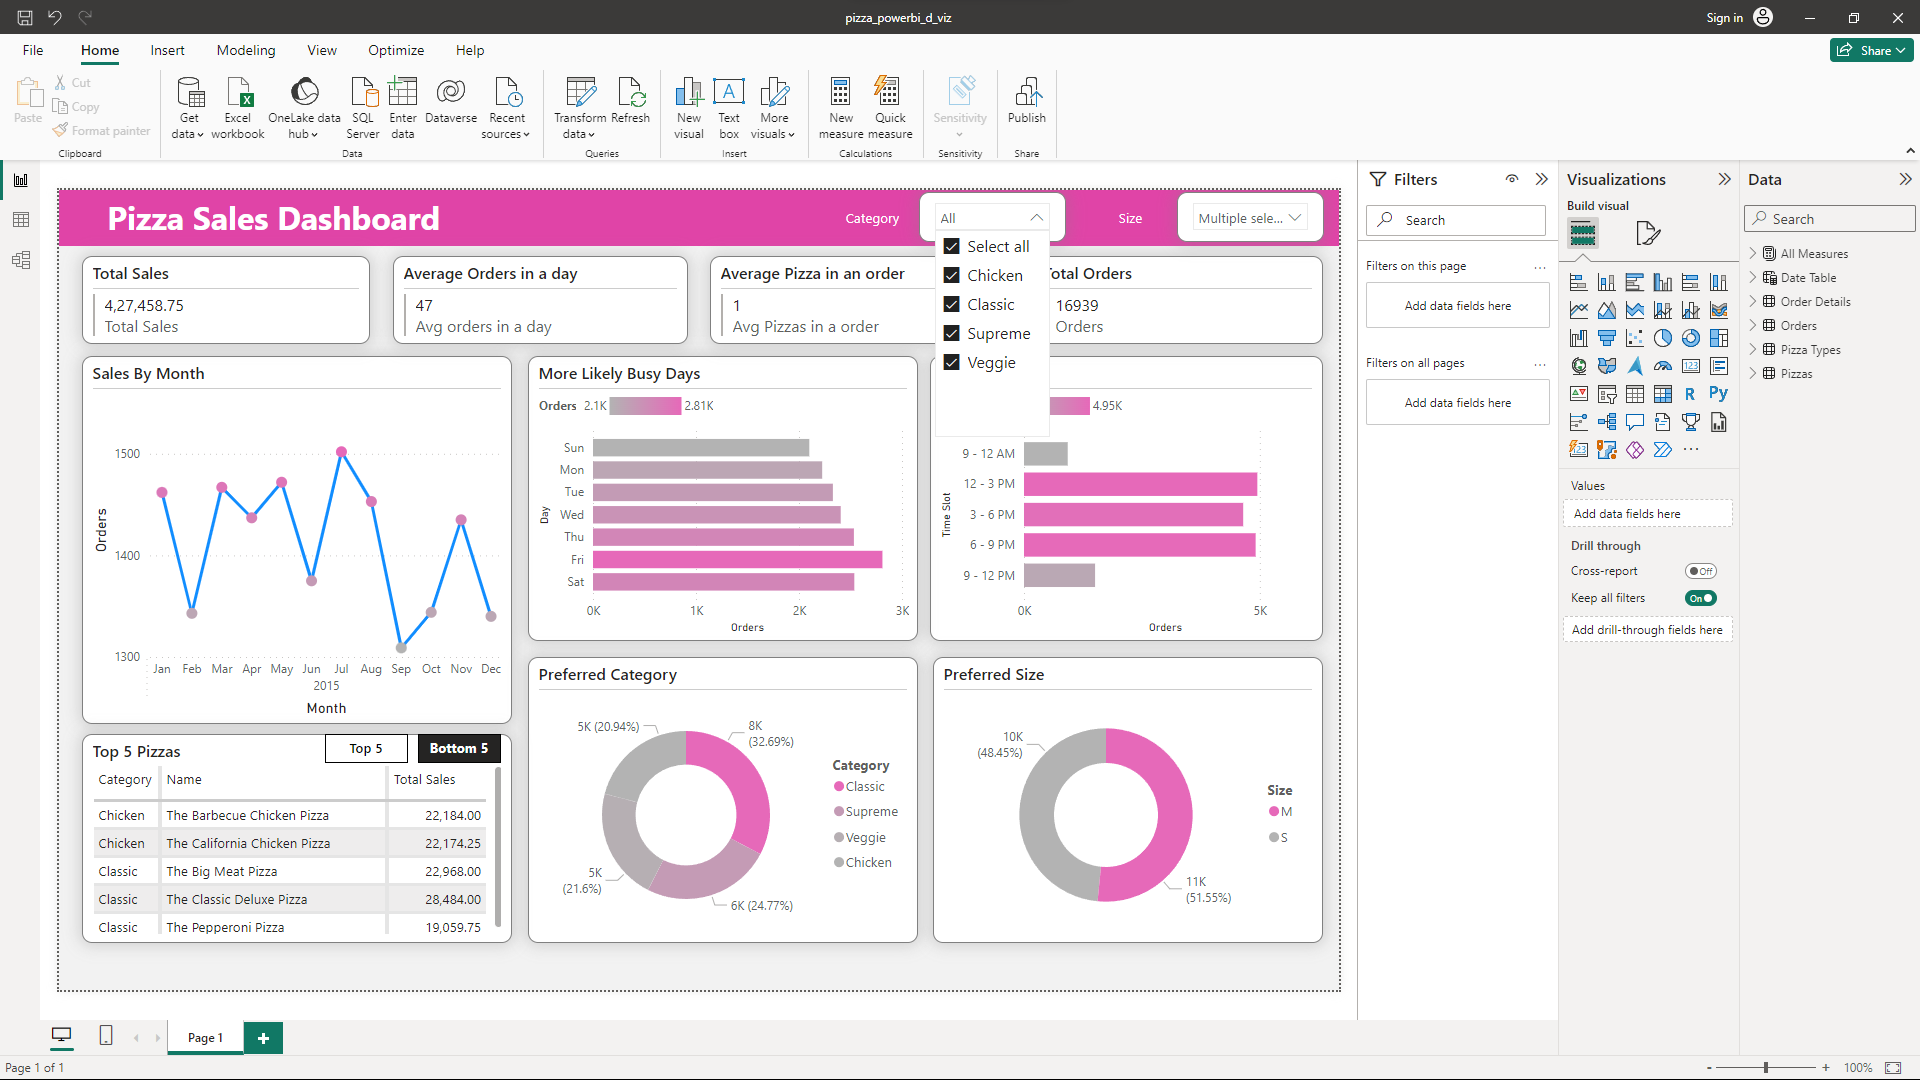Screen dimensions: 1920x1080
Task: Open Model view in left sidebar
Action: click(21, 260)
